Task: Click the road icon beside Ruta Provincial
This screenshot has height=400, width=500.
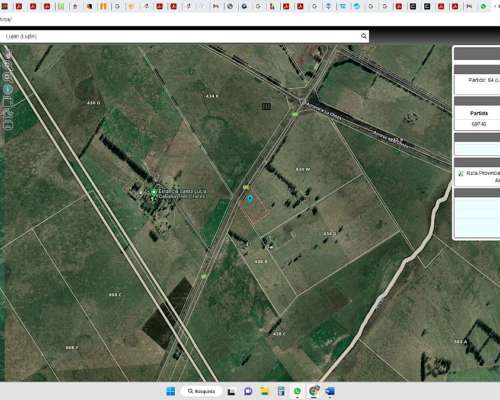Action: tap(461, 173)
